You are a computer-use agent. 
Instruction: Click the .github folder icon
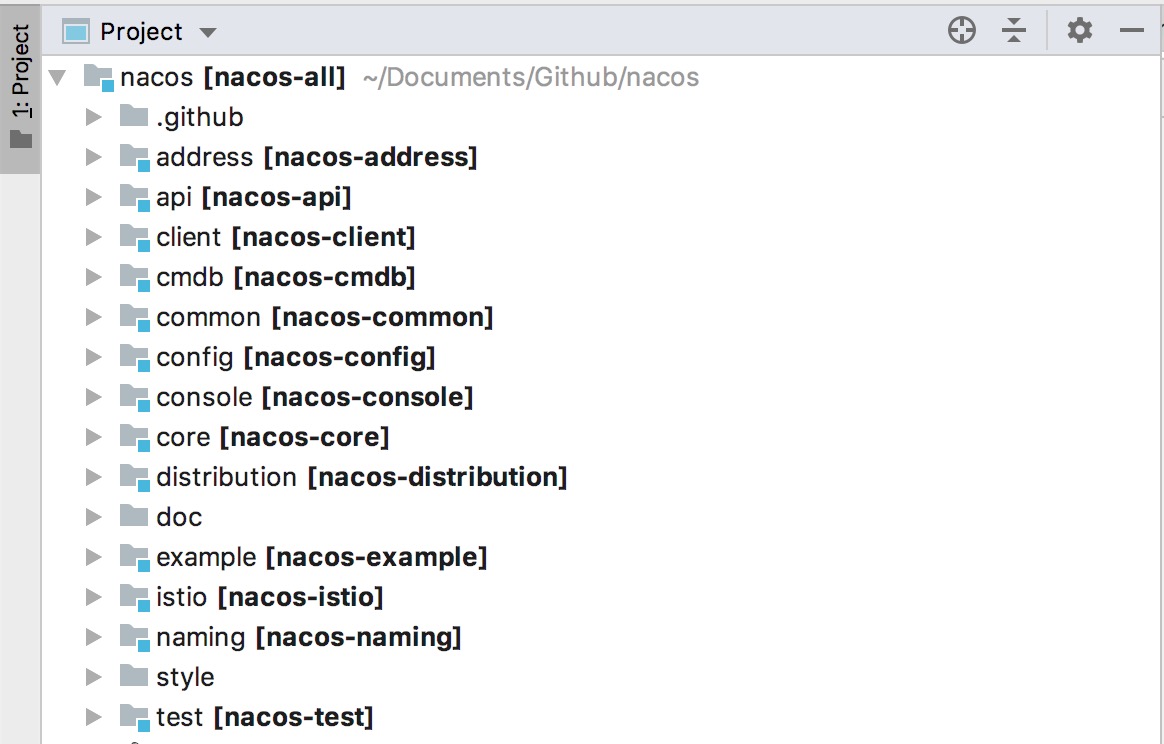pyautogui.click(x=134, y=117)
